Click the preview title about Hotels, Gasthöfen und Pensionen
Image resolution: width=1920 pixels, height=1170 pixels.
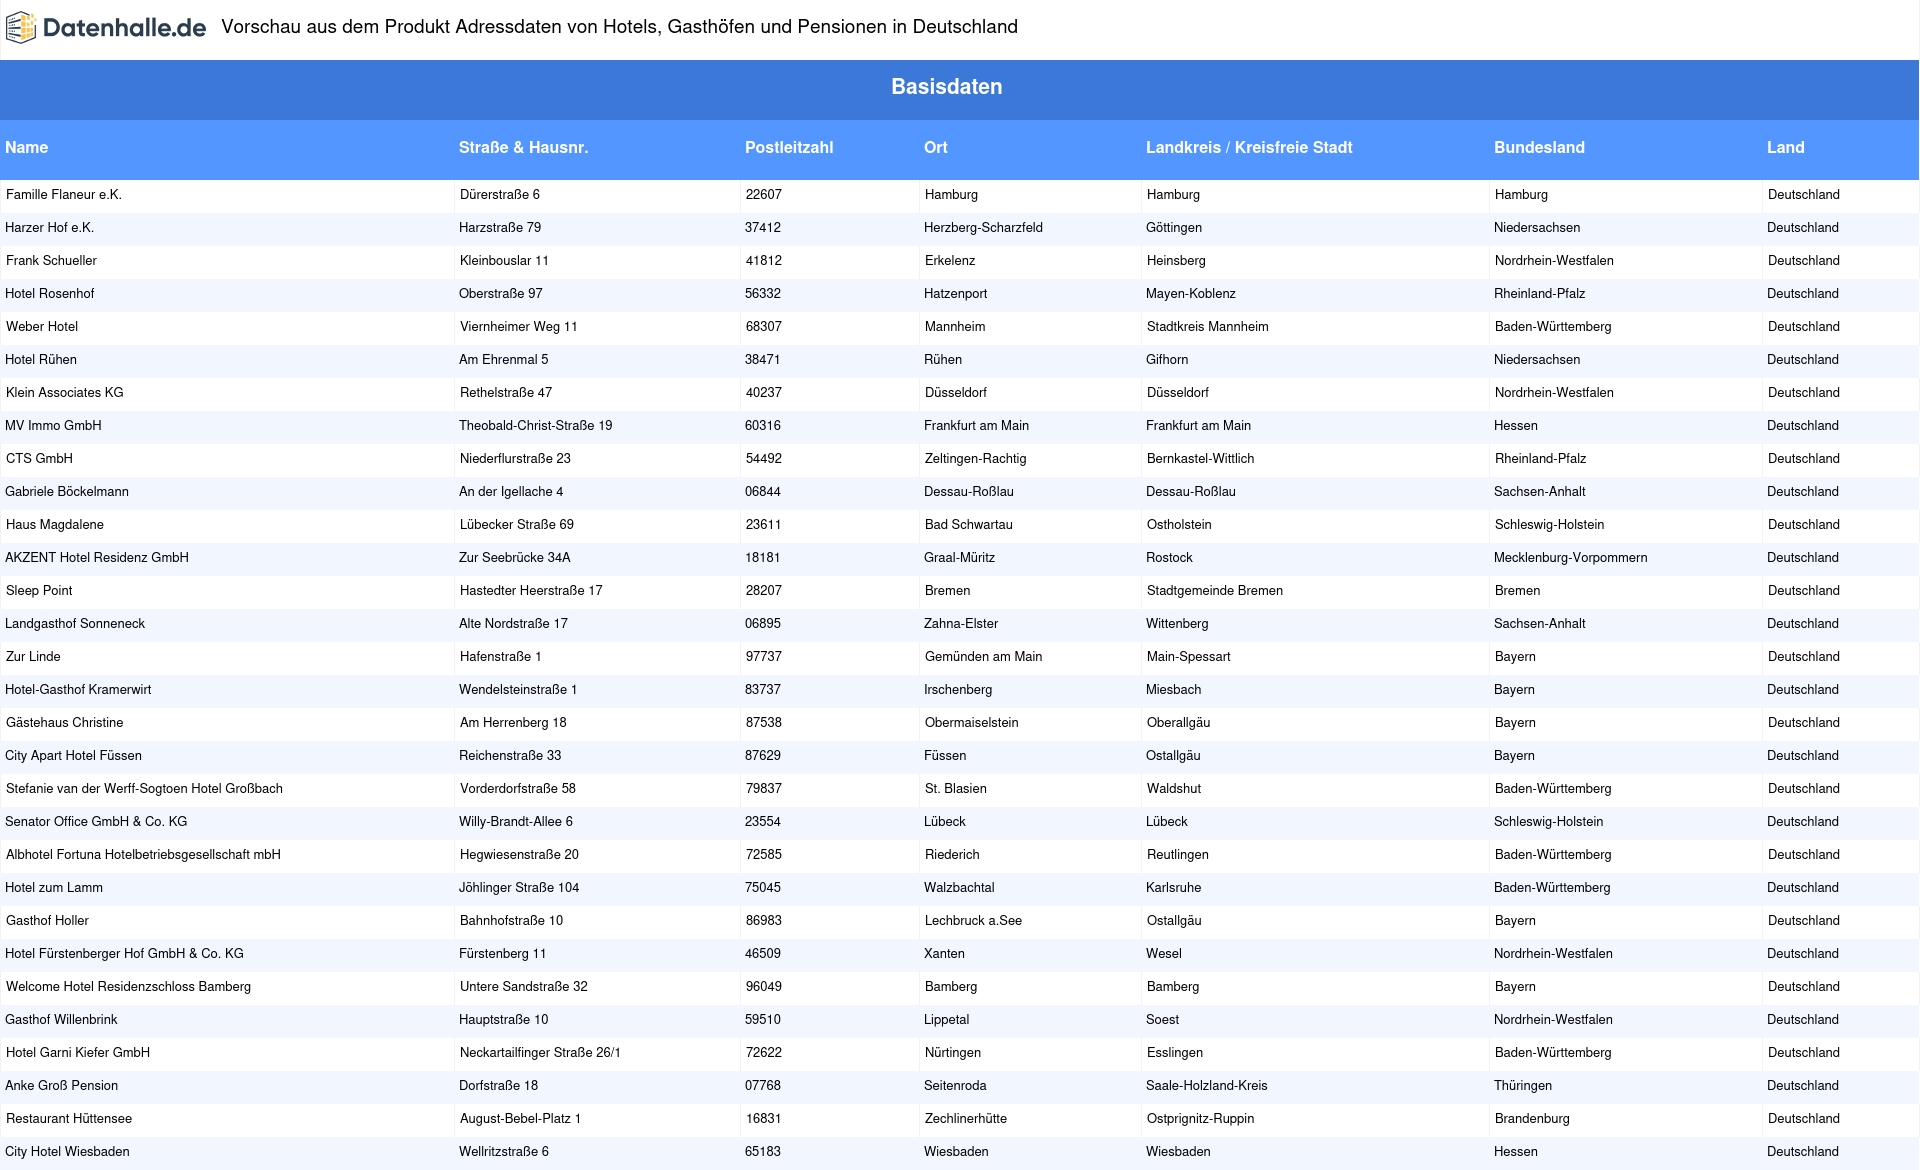pyautogui.click(x=619, y=27)
